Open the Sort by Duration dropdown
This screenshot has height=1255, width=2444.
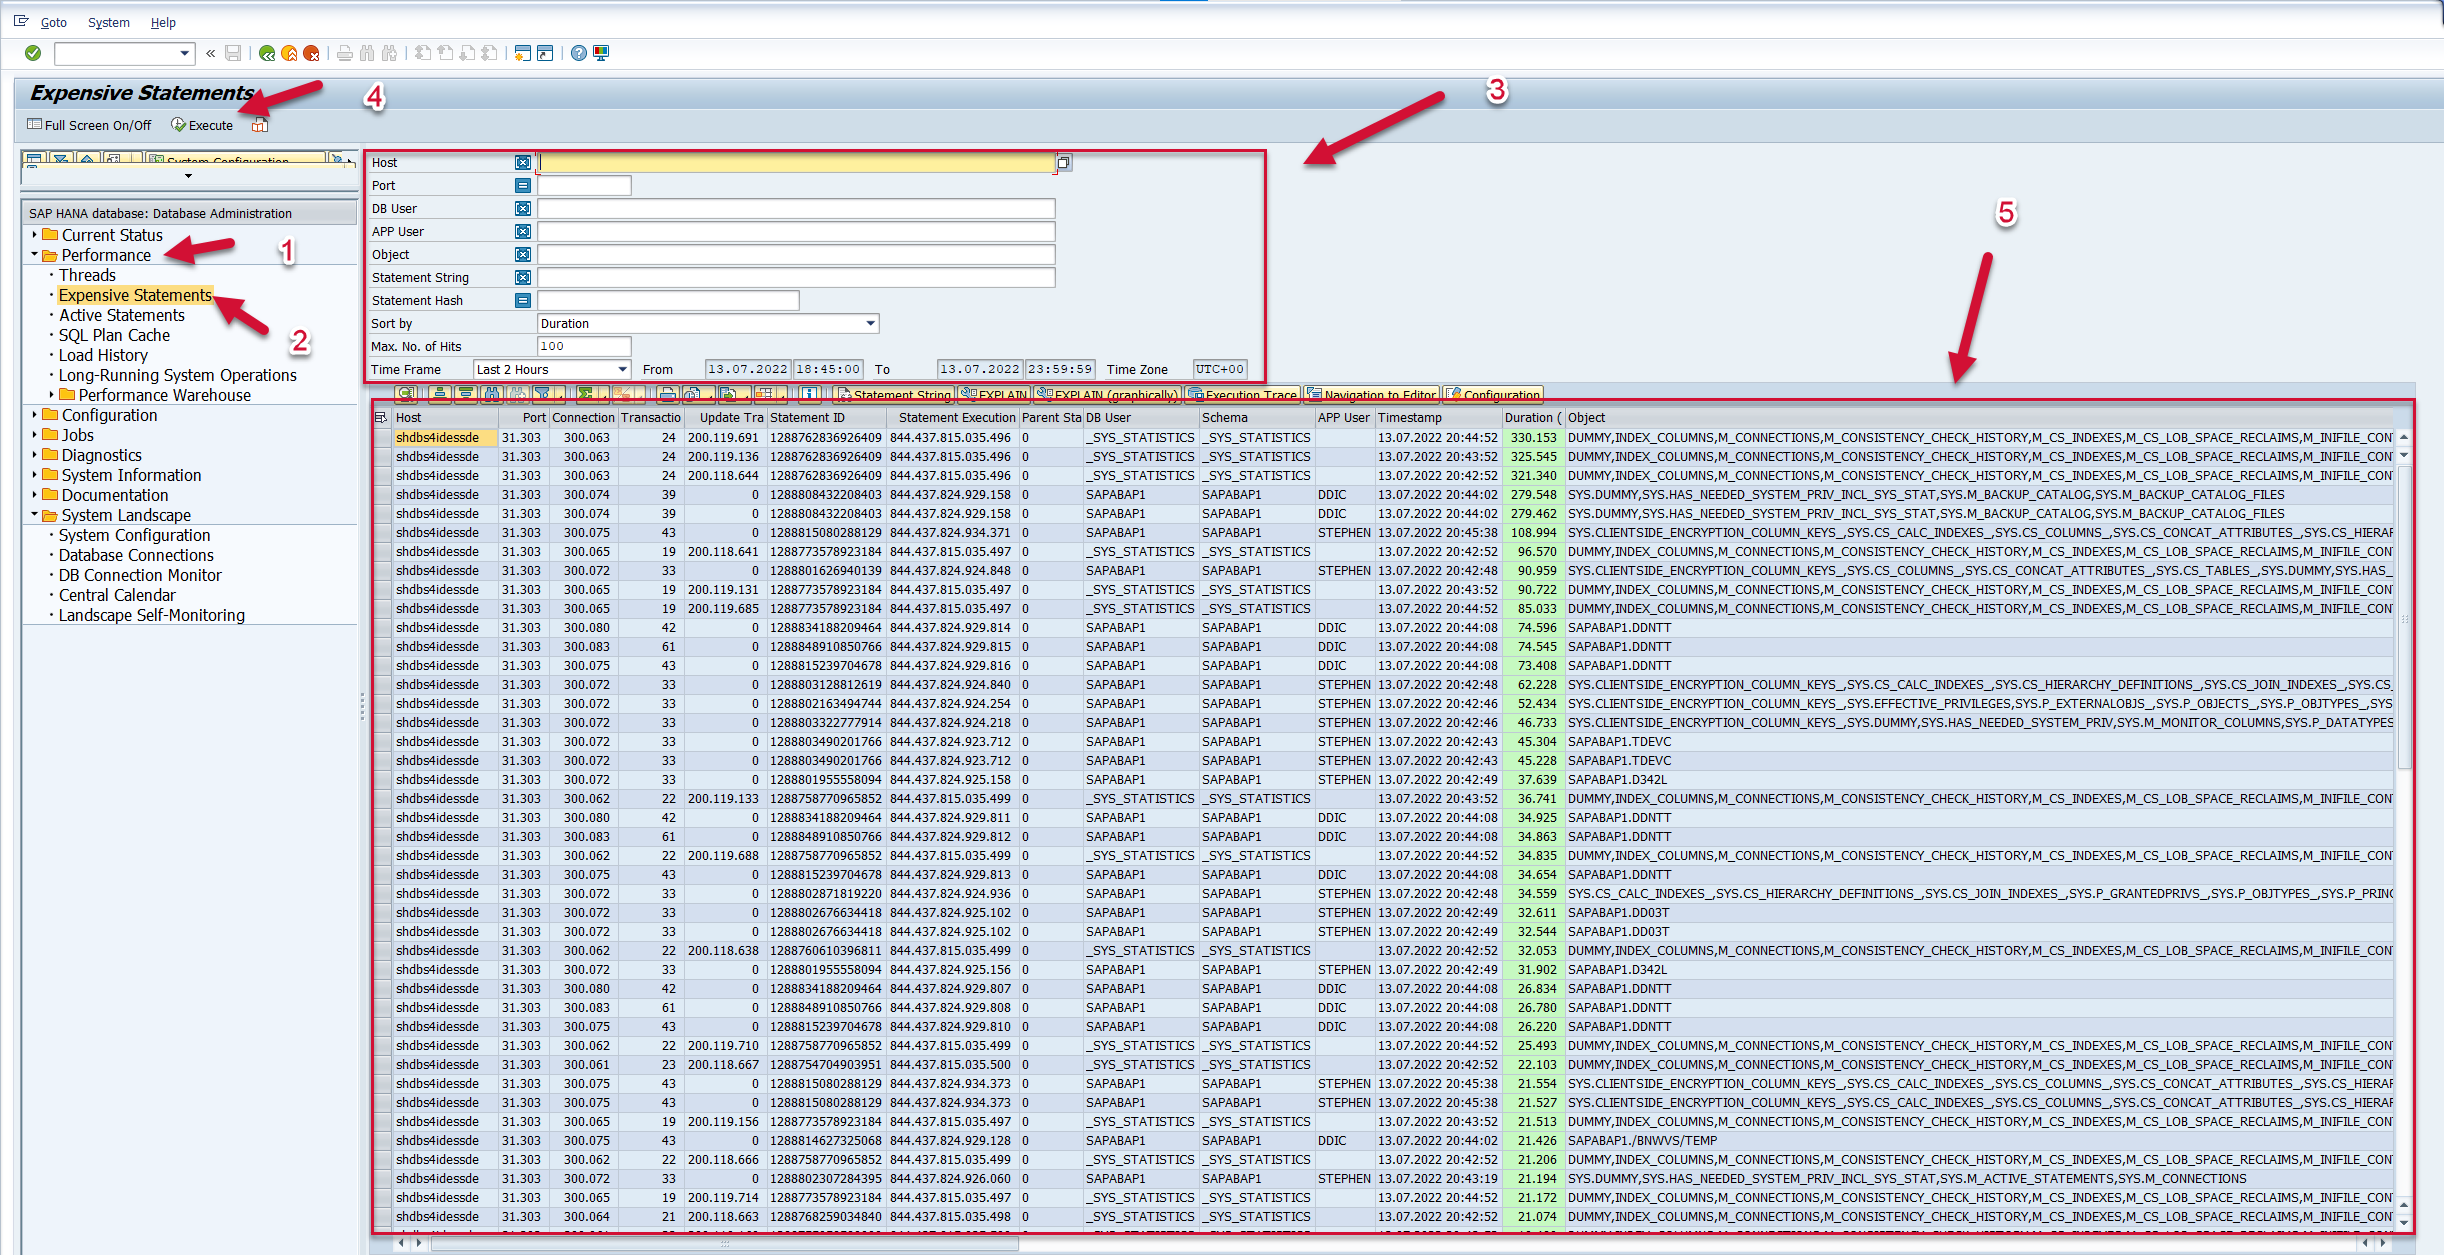[870, 323]
